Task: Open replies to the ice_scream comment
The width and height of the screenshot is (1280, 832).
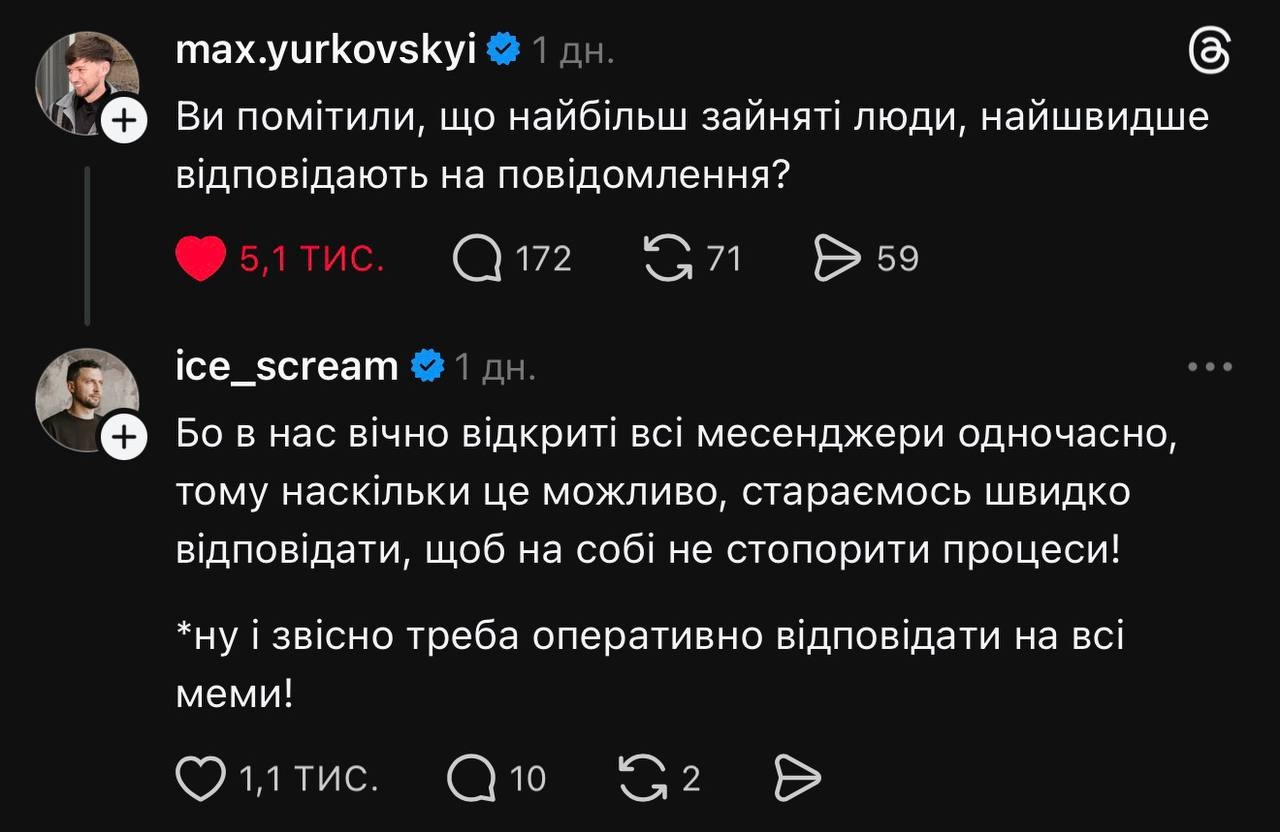Action: 472,779
